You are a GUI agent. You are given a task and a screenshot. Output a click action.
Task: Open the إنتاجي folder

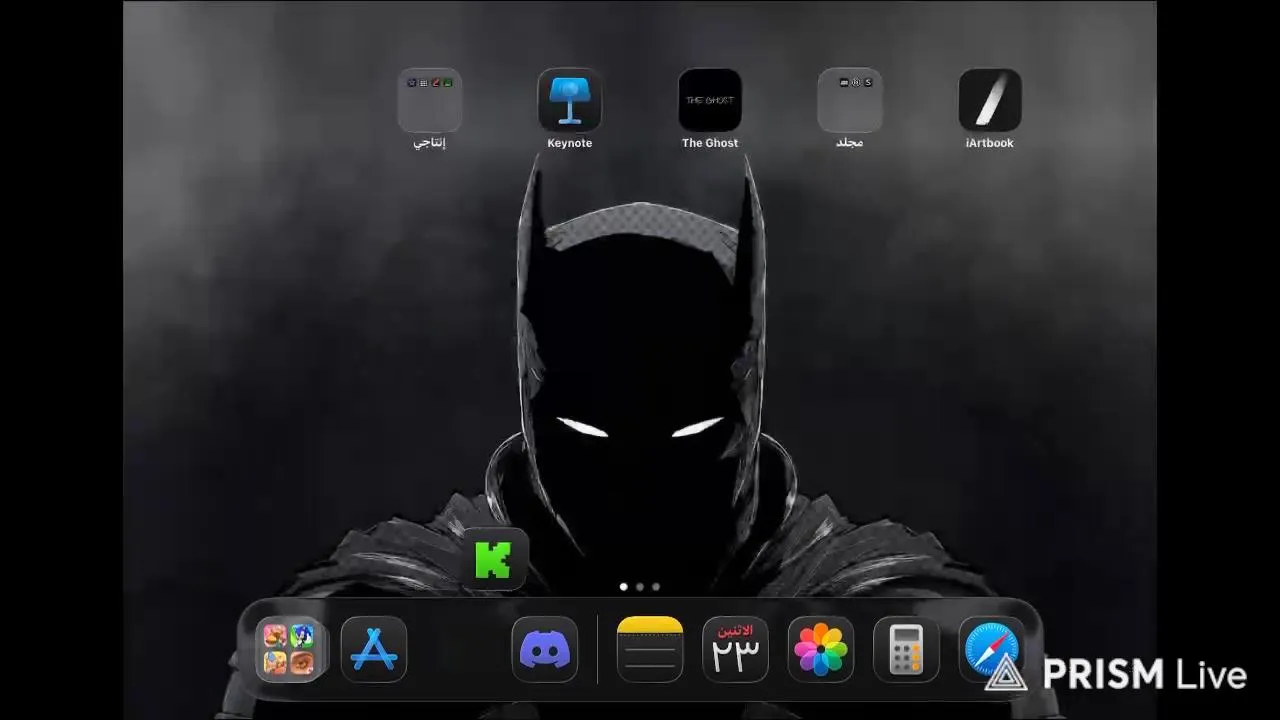[x=430, y=100]
